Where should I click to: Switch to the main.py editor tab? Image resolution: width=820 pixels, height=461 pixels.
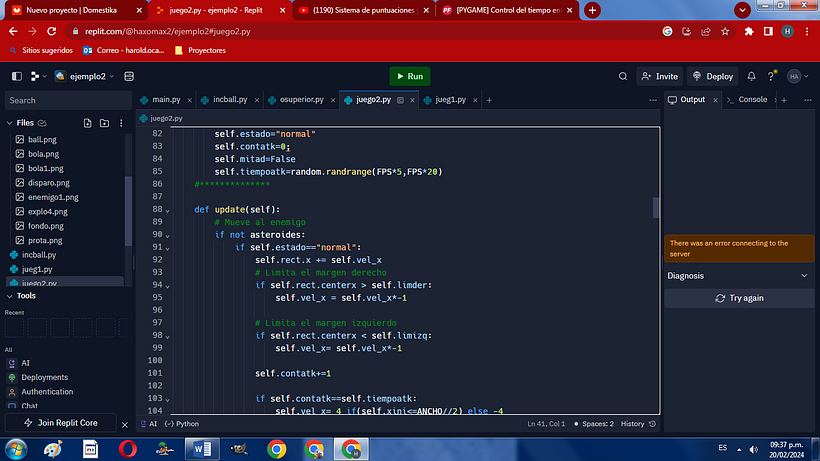click(166, 99)
